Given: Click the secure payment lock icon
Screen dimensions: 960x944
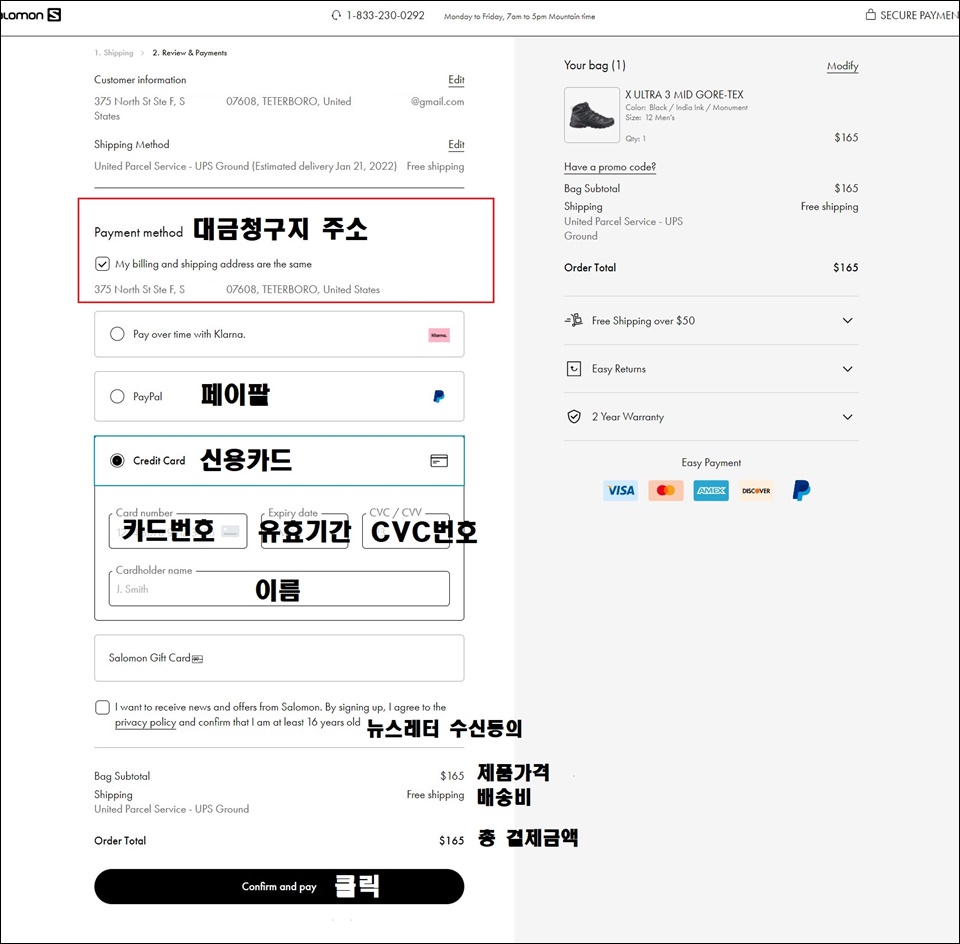Looking at the screenshot, I should (870, 15).
